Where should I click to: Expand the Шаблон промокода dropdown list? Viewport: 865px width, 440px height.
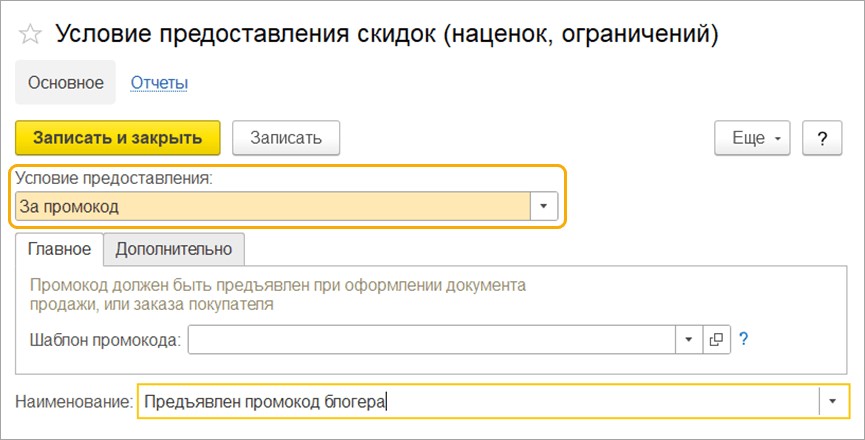(x=688, y=340)
